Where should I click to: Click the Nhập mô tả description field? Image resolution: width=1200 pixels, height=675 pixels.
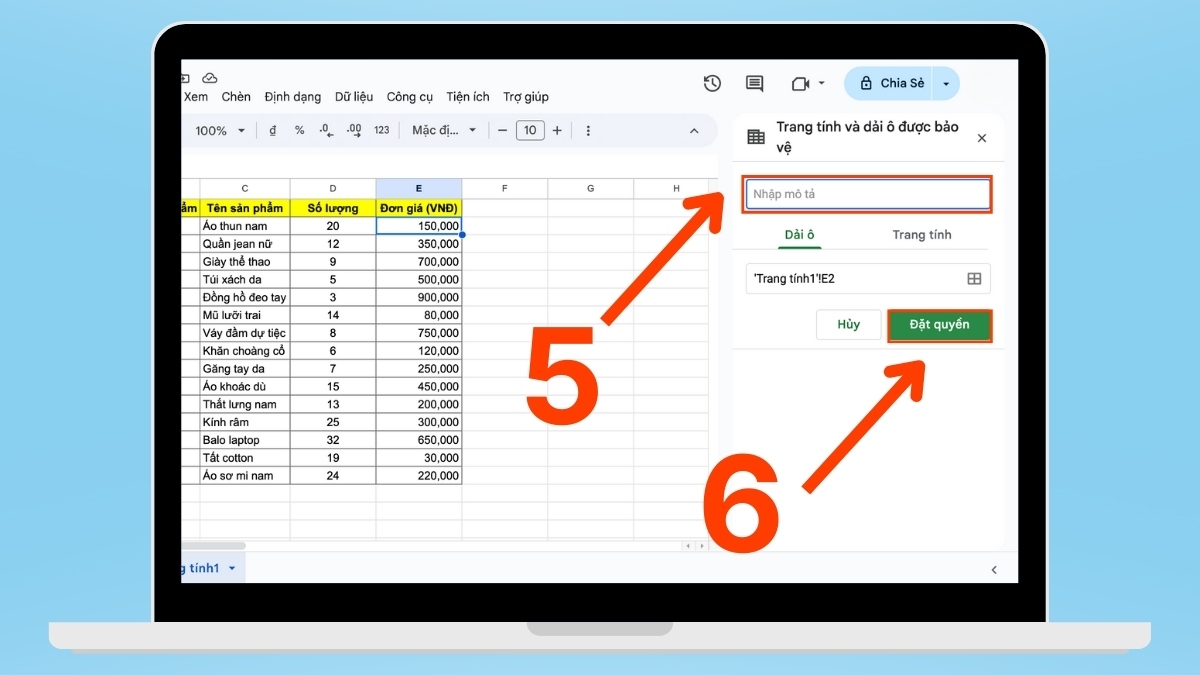[x=867, y=194]
